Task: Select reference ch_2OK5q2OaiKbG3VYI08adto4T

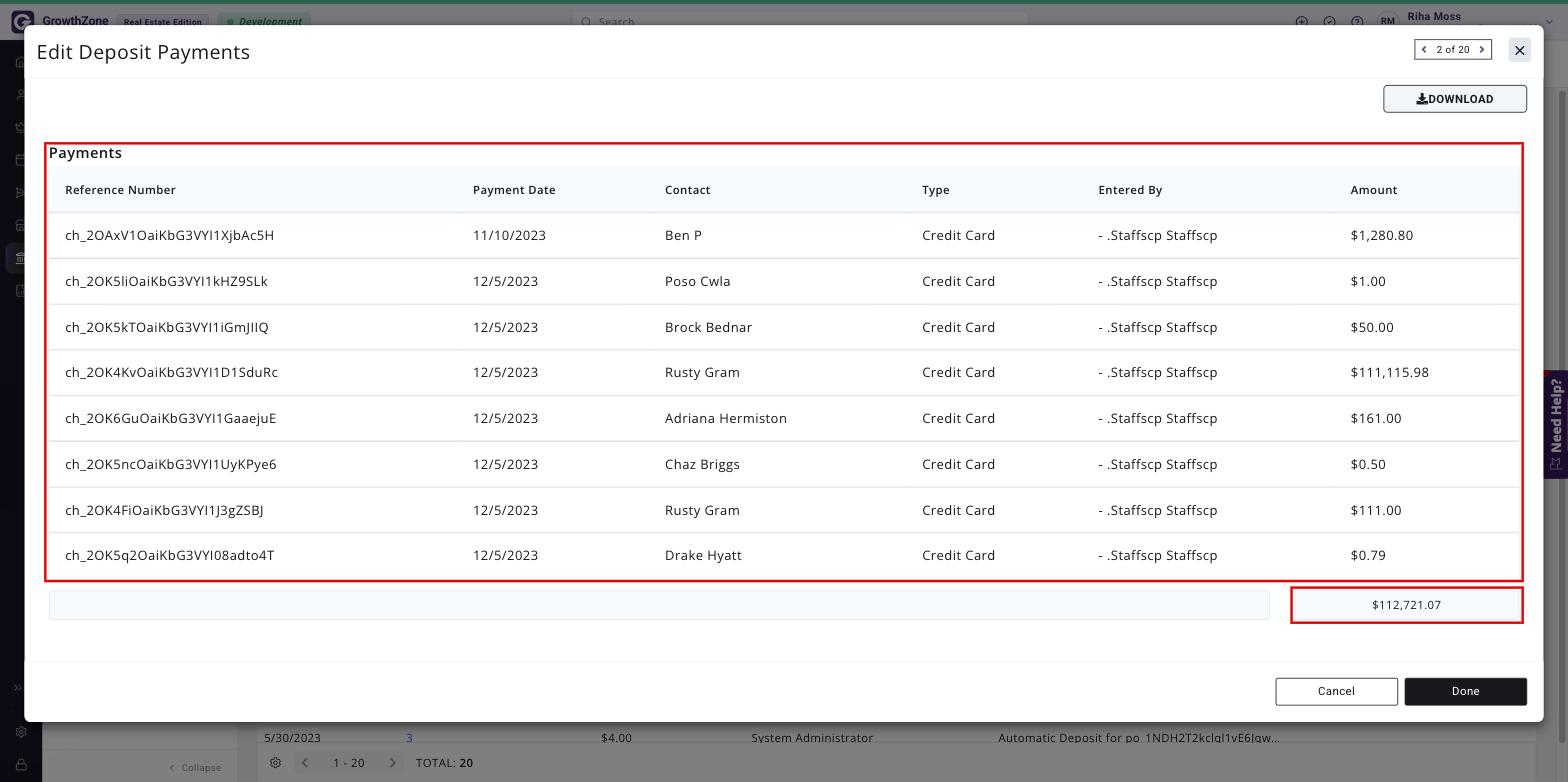Action: [169, 556]
